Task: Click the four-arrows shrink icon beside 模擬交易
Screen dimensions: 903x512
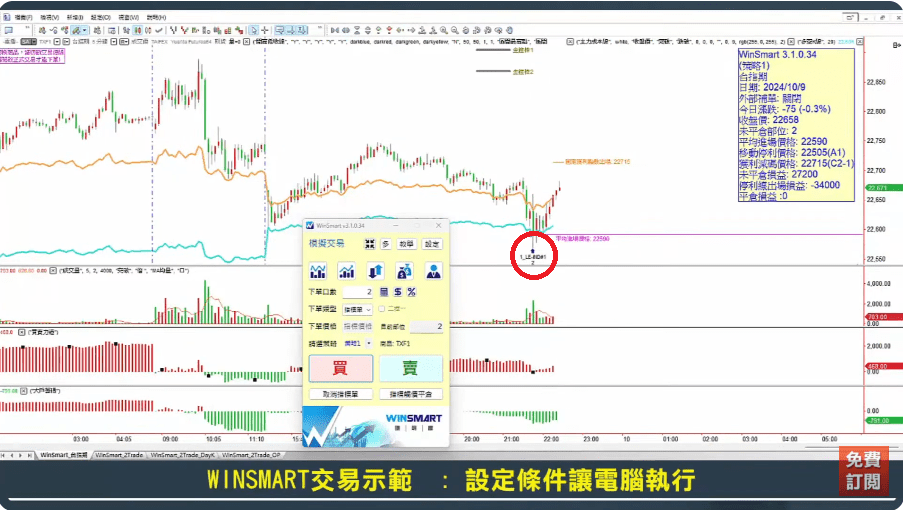Action: [x=370, y=244]
